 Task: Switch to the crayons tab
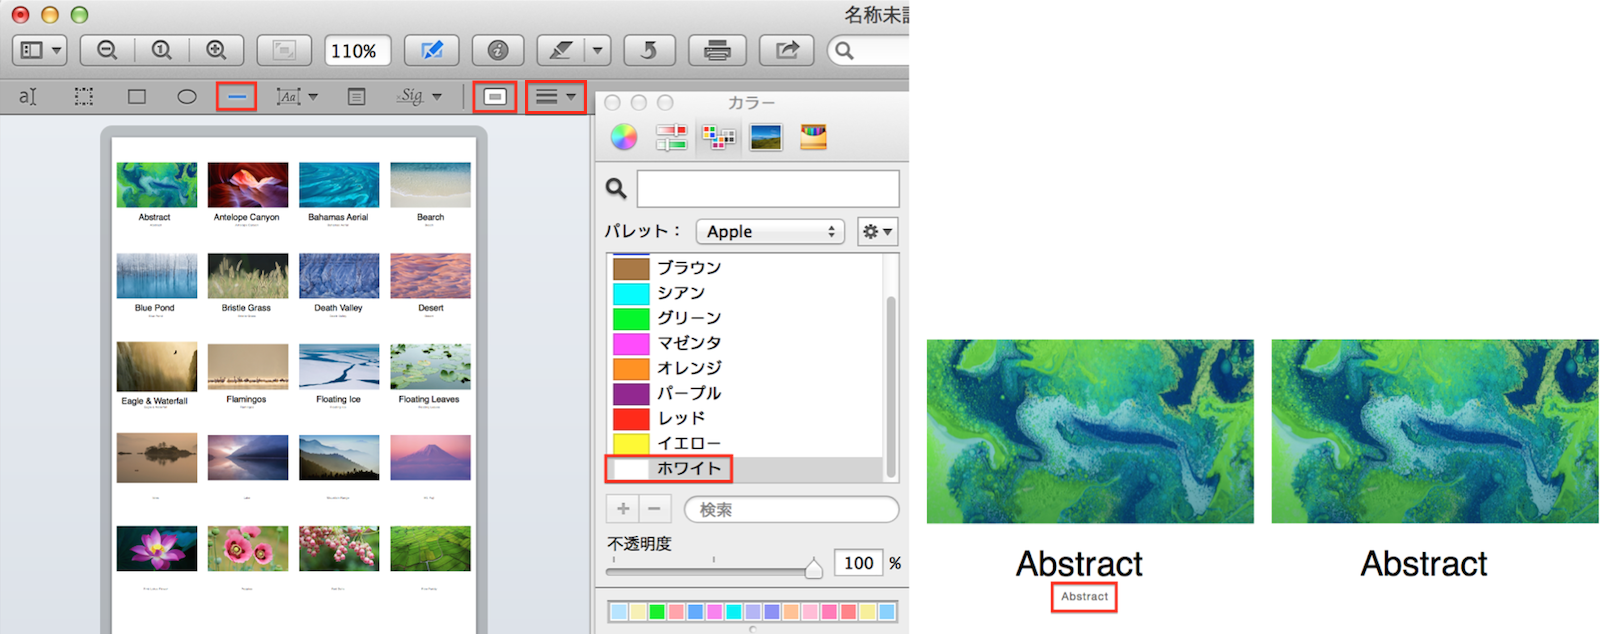click(x=813, y=137)
